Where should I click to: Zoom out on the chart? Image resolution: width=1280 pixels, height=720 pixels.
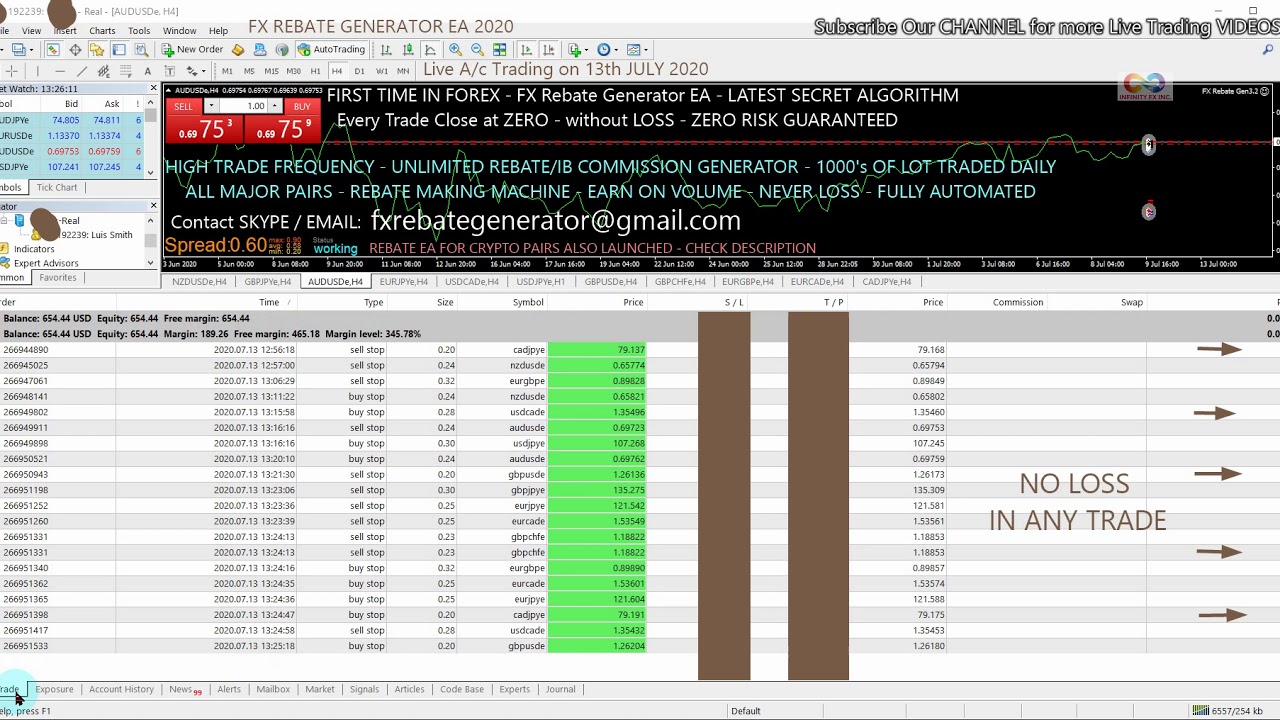tap(477, 49)
